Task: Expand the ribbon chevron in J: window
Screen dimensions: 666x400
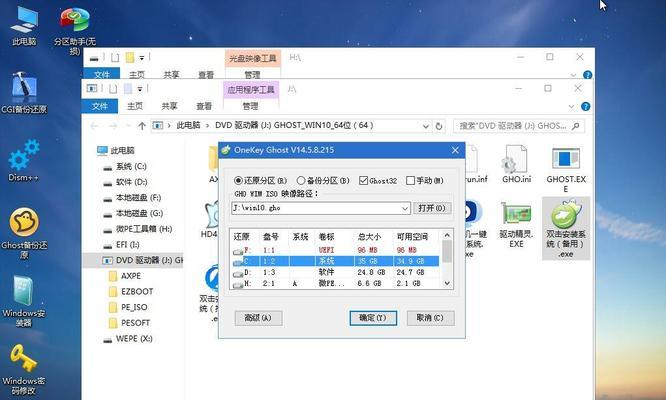Action: [571, 107]
